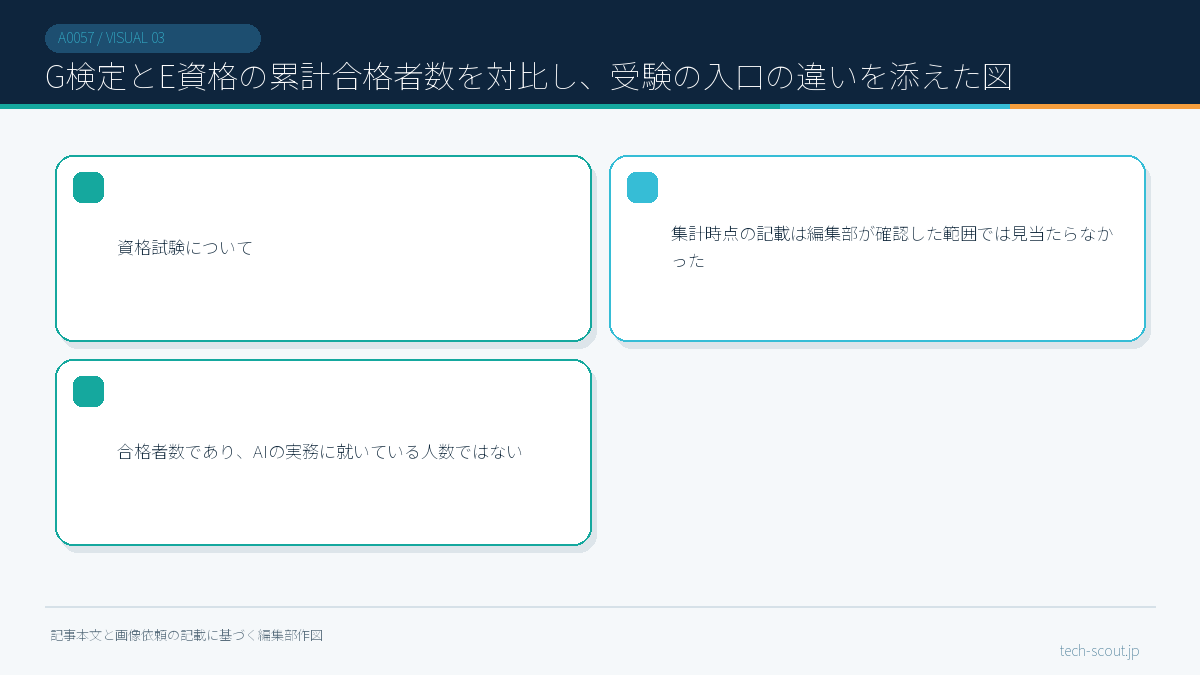Select the text starting 合格者数であり、AIの実務に

click(x=320, y=452)
